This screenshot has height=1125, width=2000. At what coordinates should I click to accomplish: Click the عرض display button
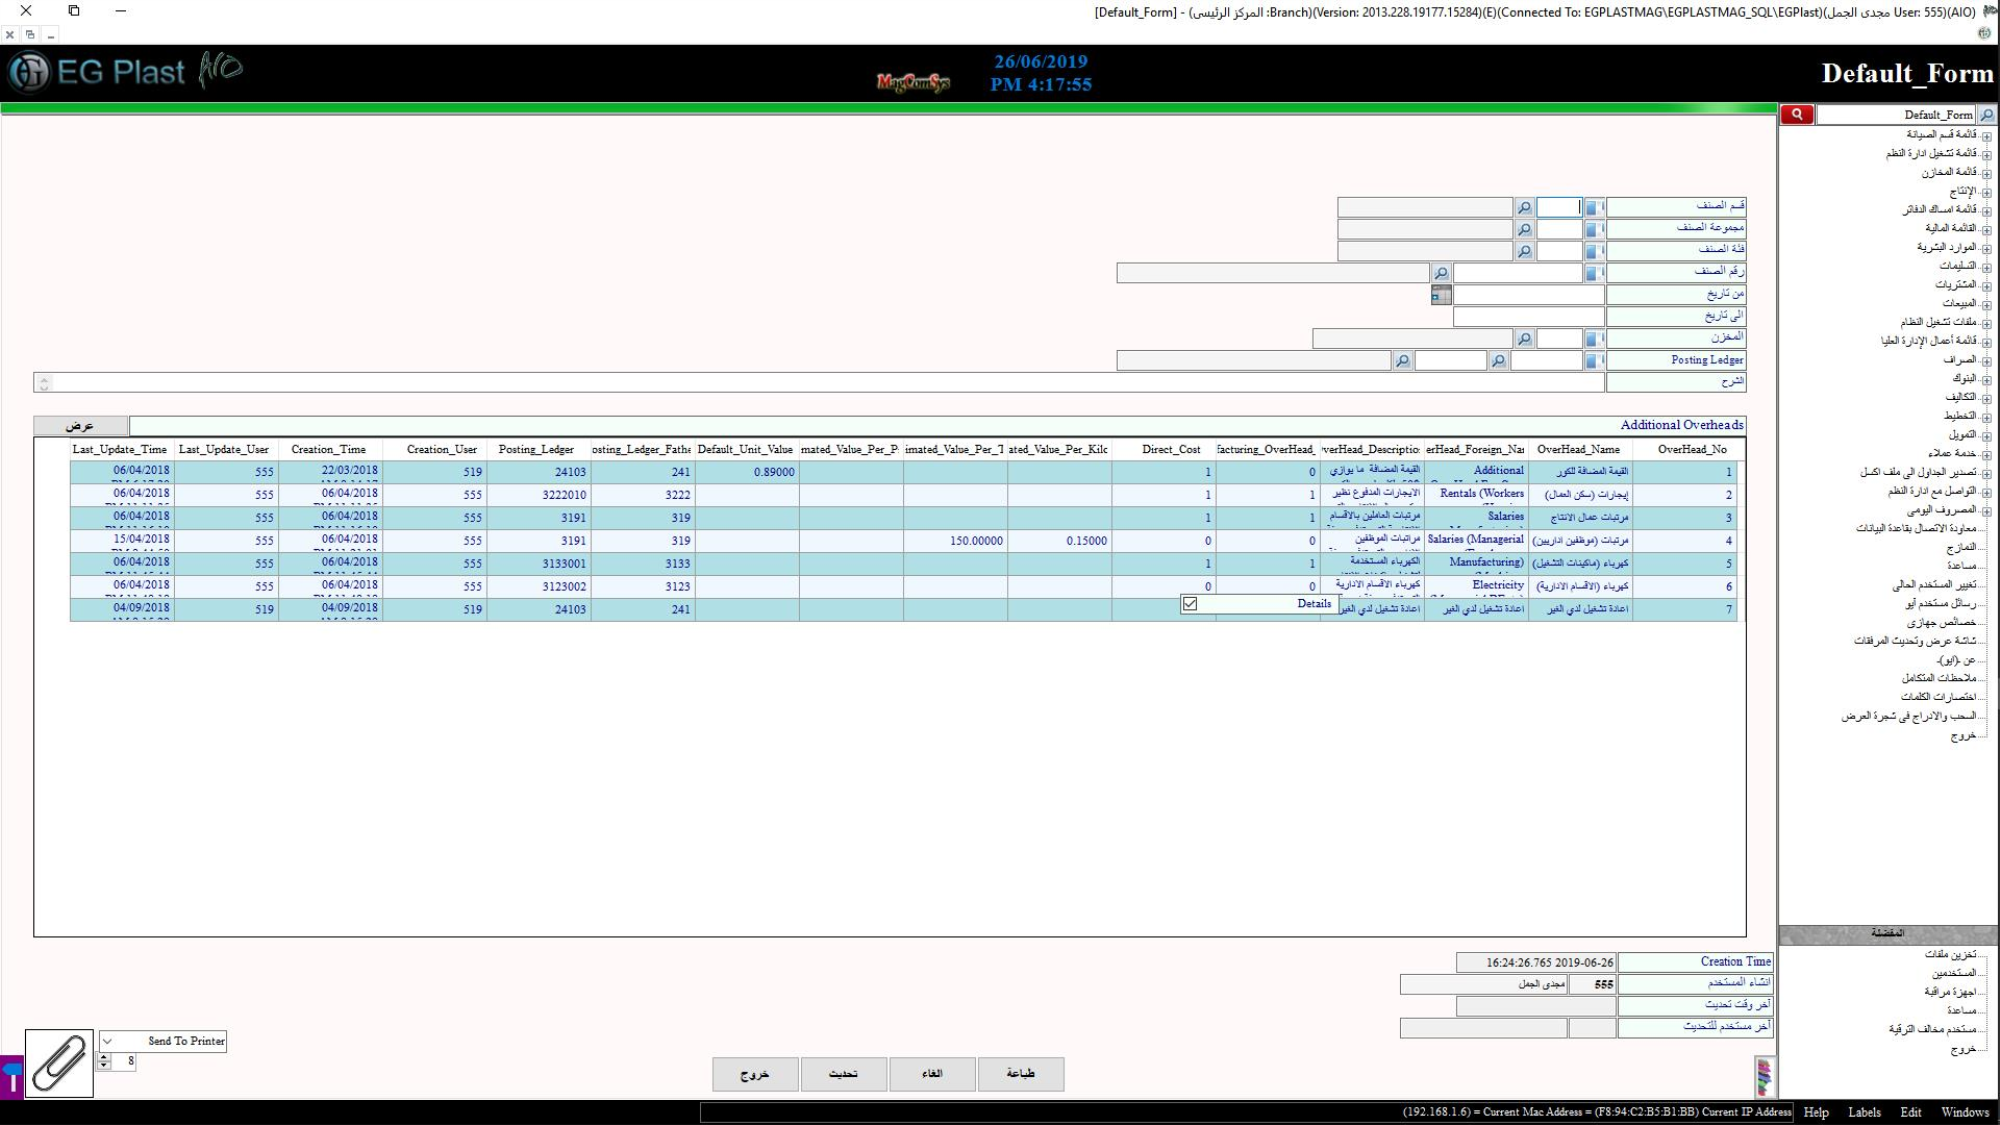80,426
